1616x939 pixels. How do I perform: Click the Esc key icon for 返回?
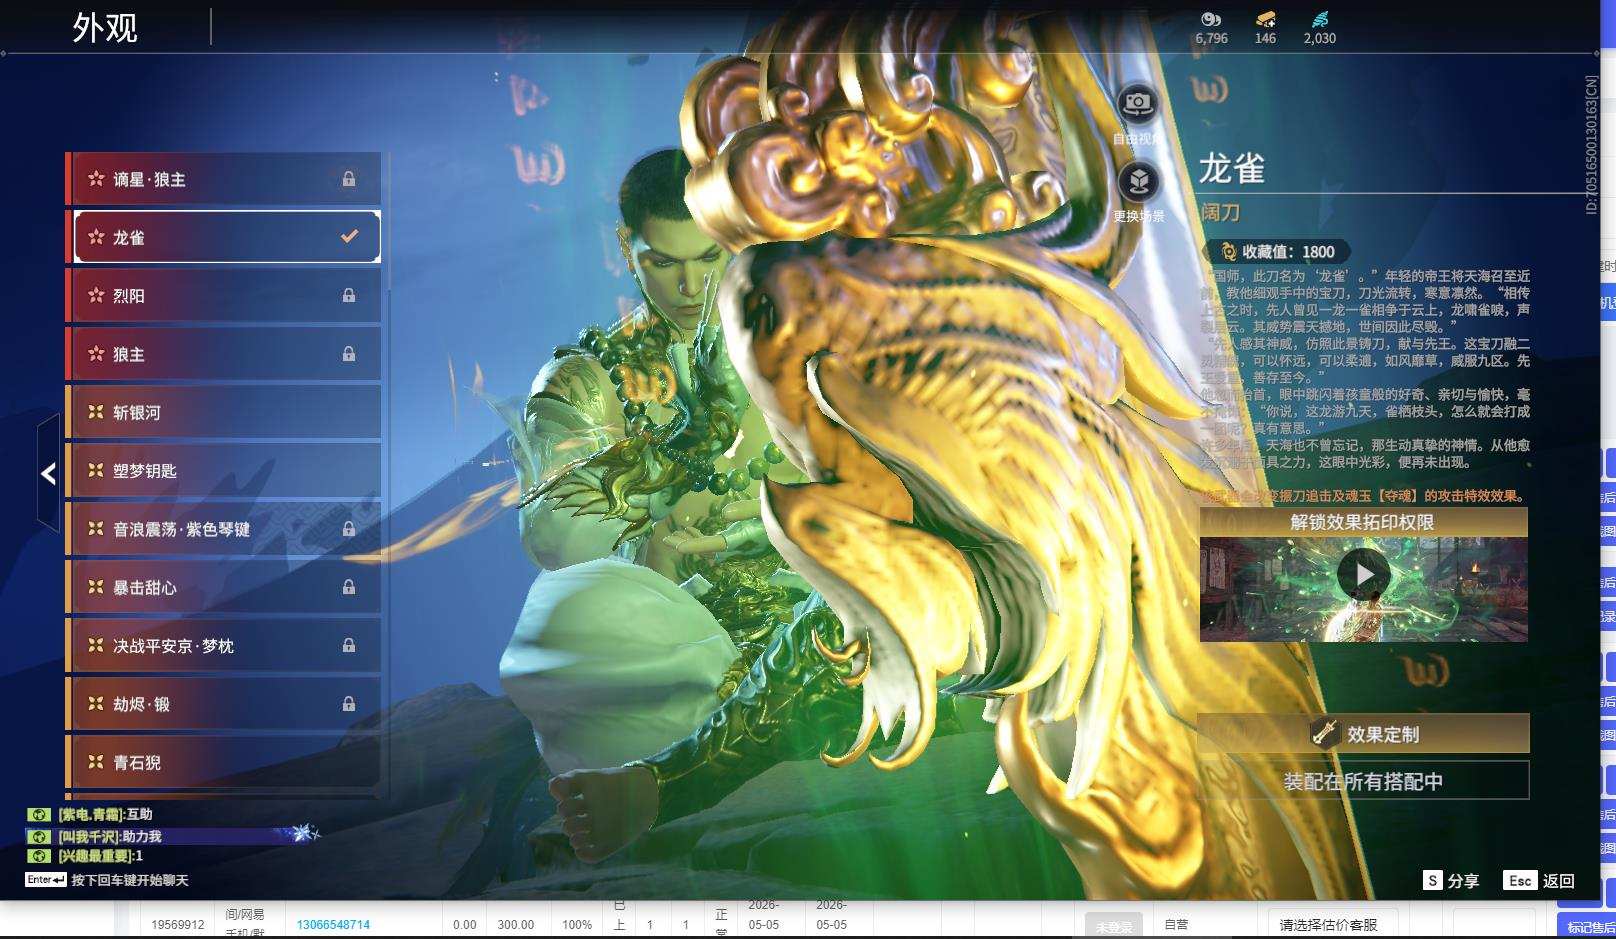(x=1520, y=881)
